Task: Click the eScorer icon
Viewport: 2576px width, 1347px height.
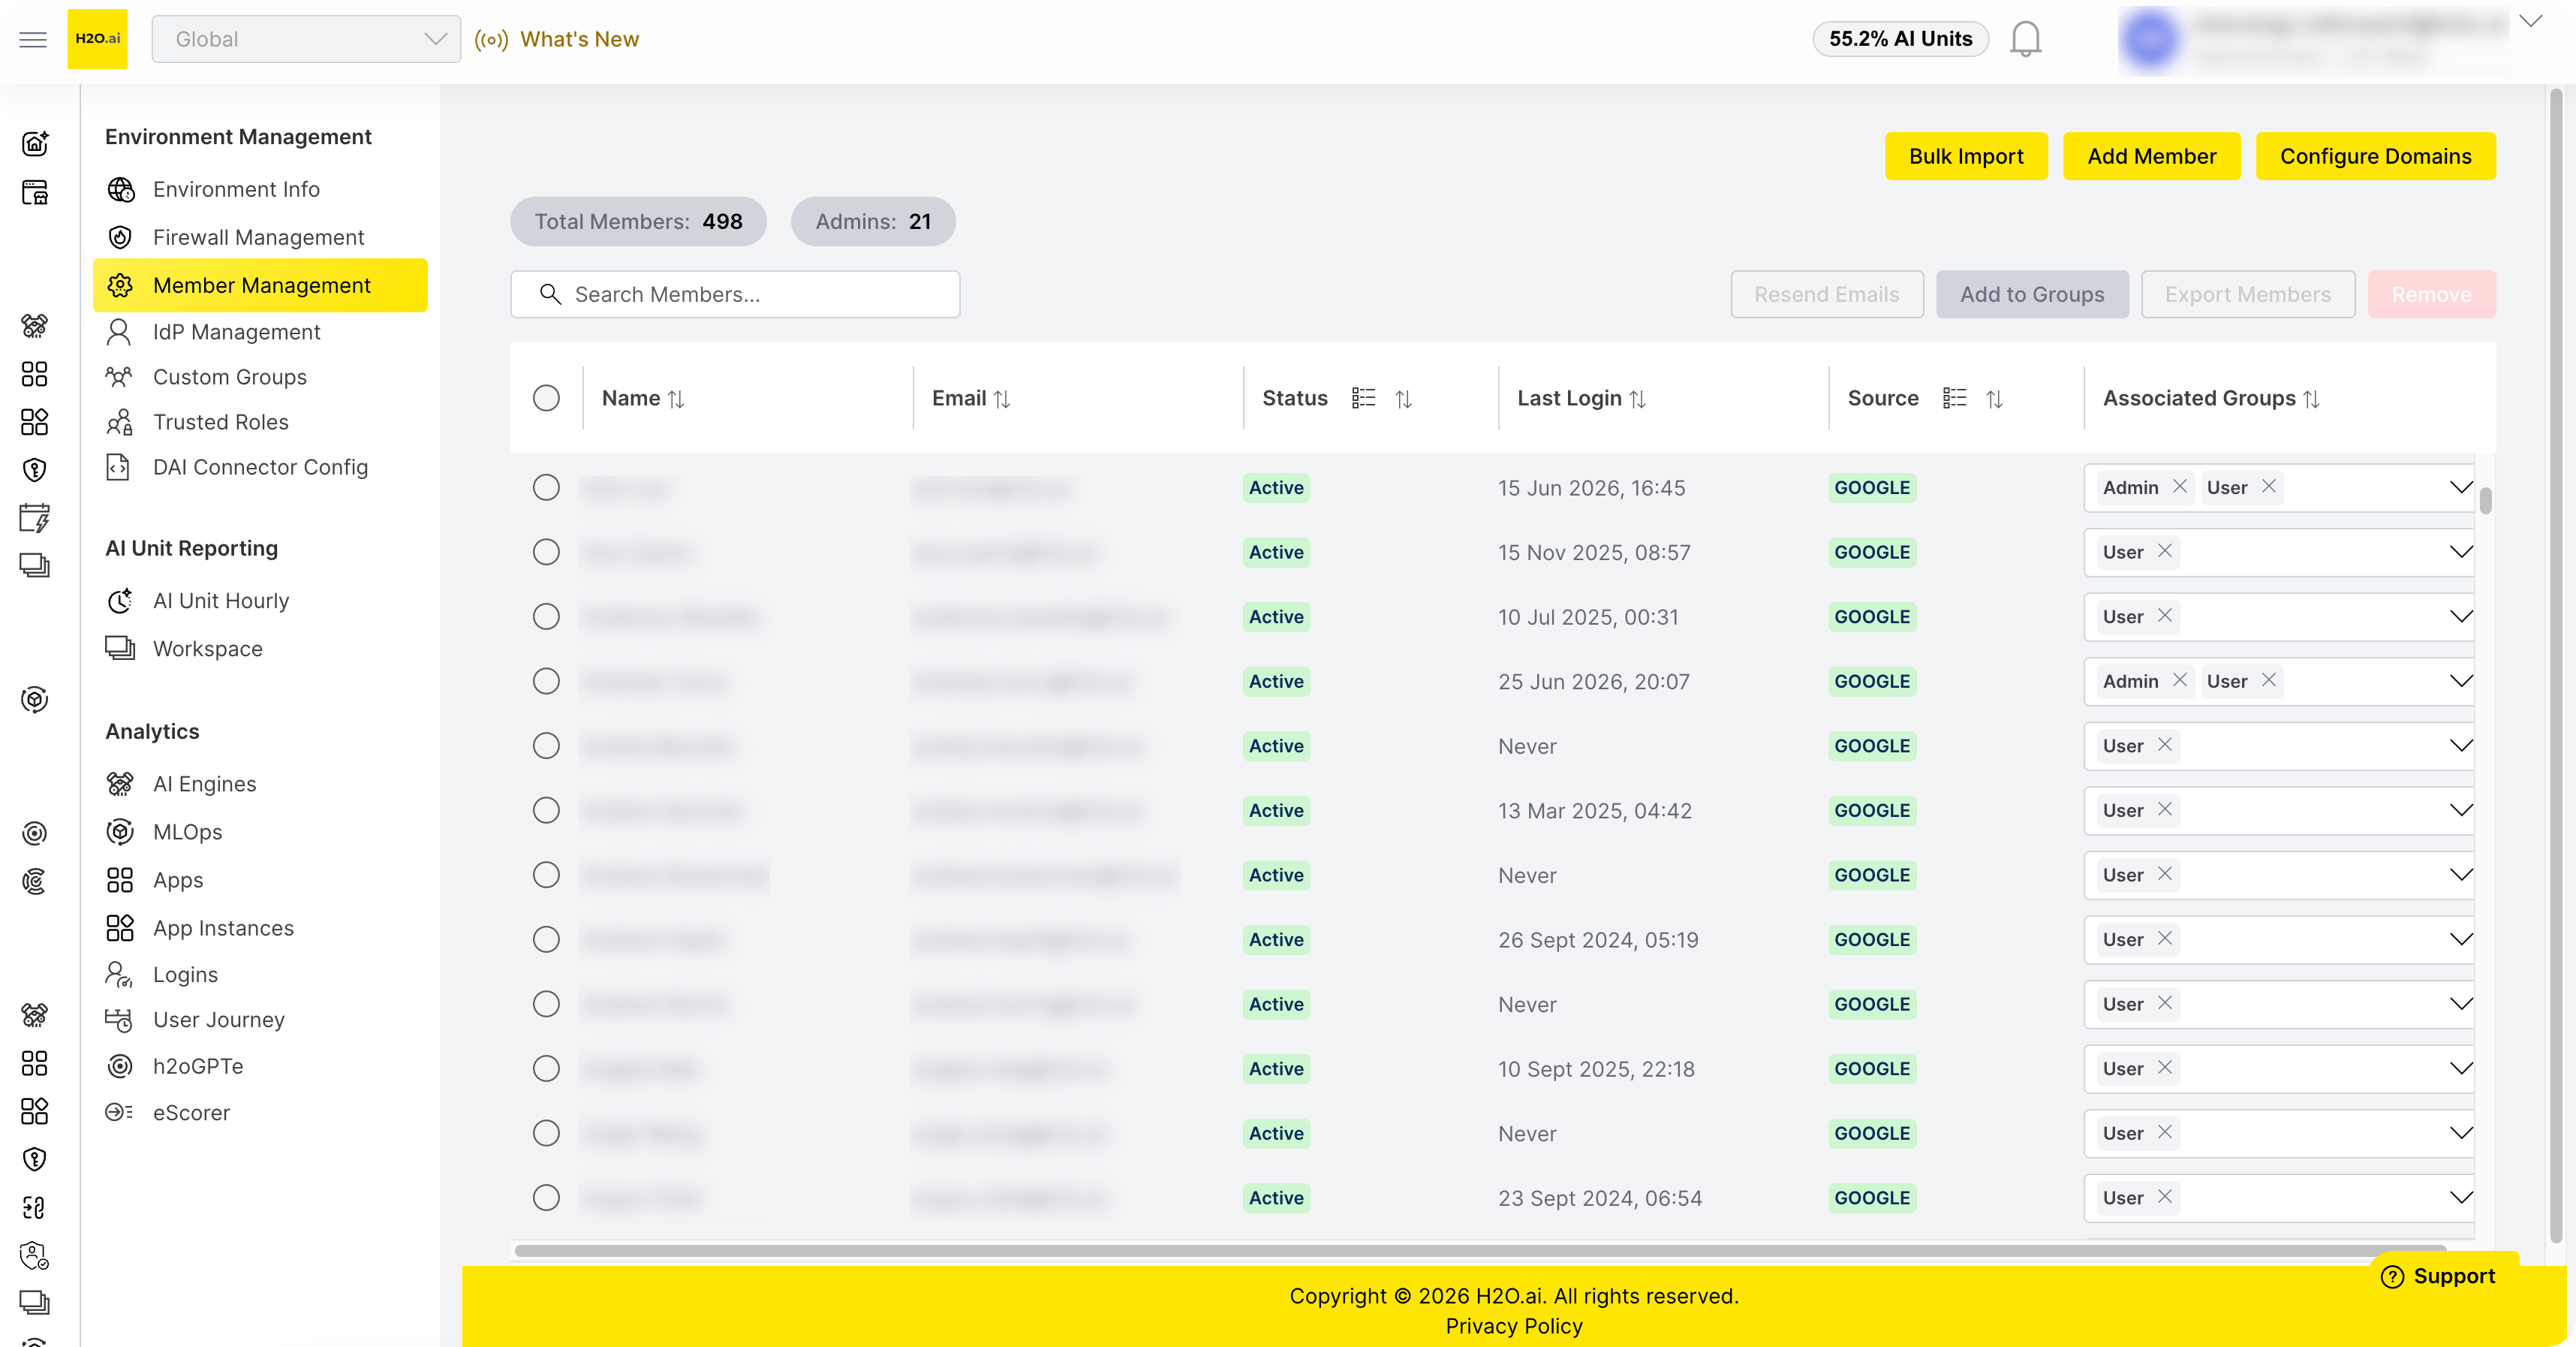Action: (x=119, y=1112)
